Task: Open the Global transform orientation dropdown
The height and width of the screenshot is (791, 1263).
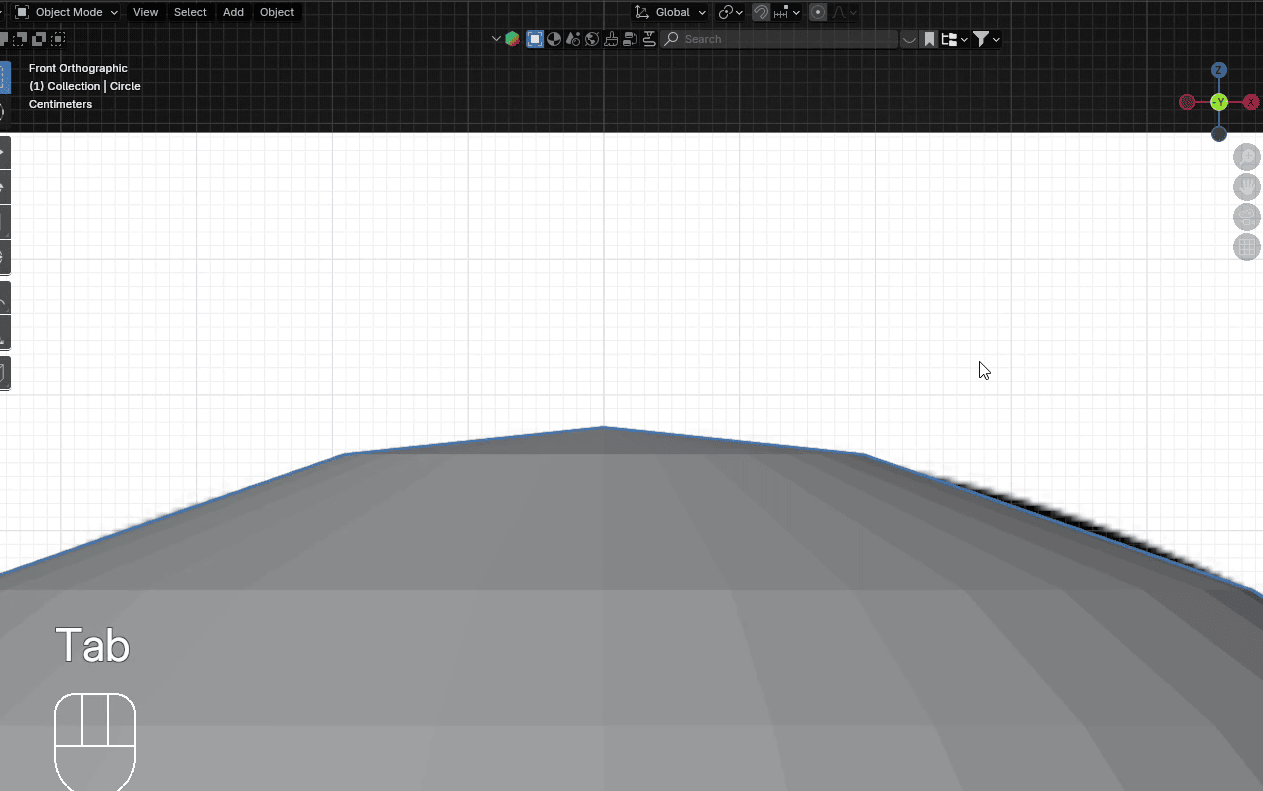Action: tap(670, 12)
